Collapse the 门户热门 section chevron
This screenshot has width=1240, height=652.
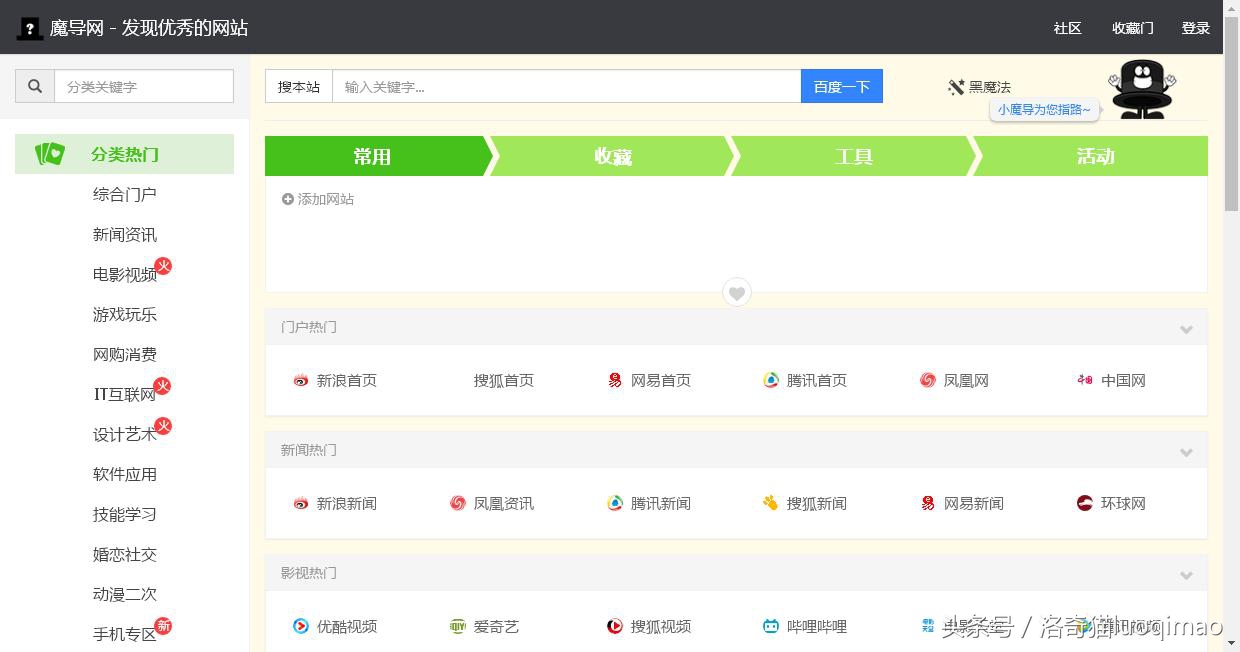click(1186, 328)
